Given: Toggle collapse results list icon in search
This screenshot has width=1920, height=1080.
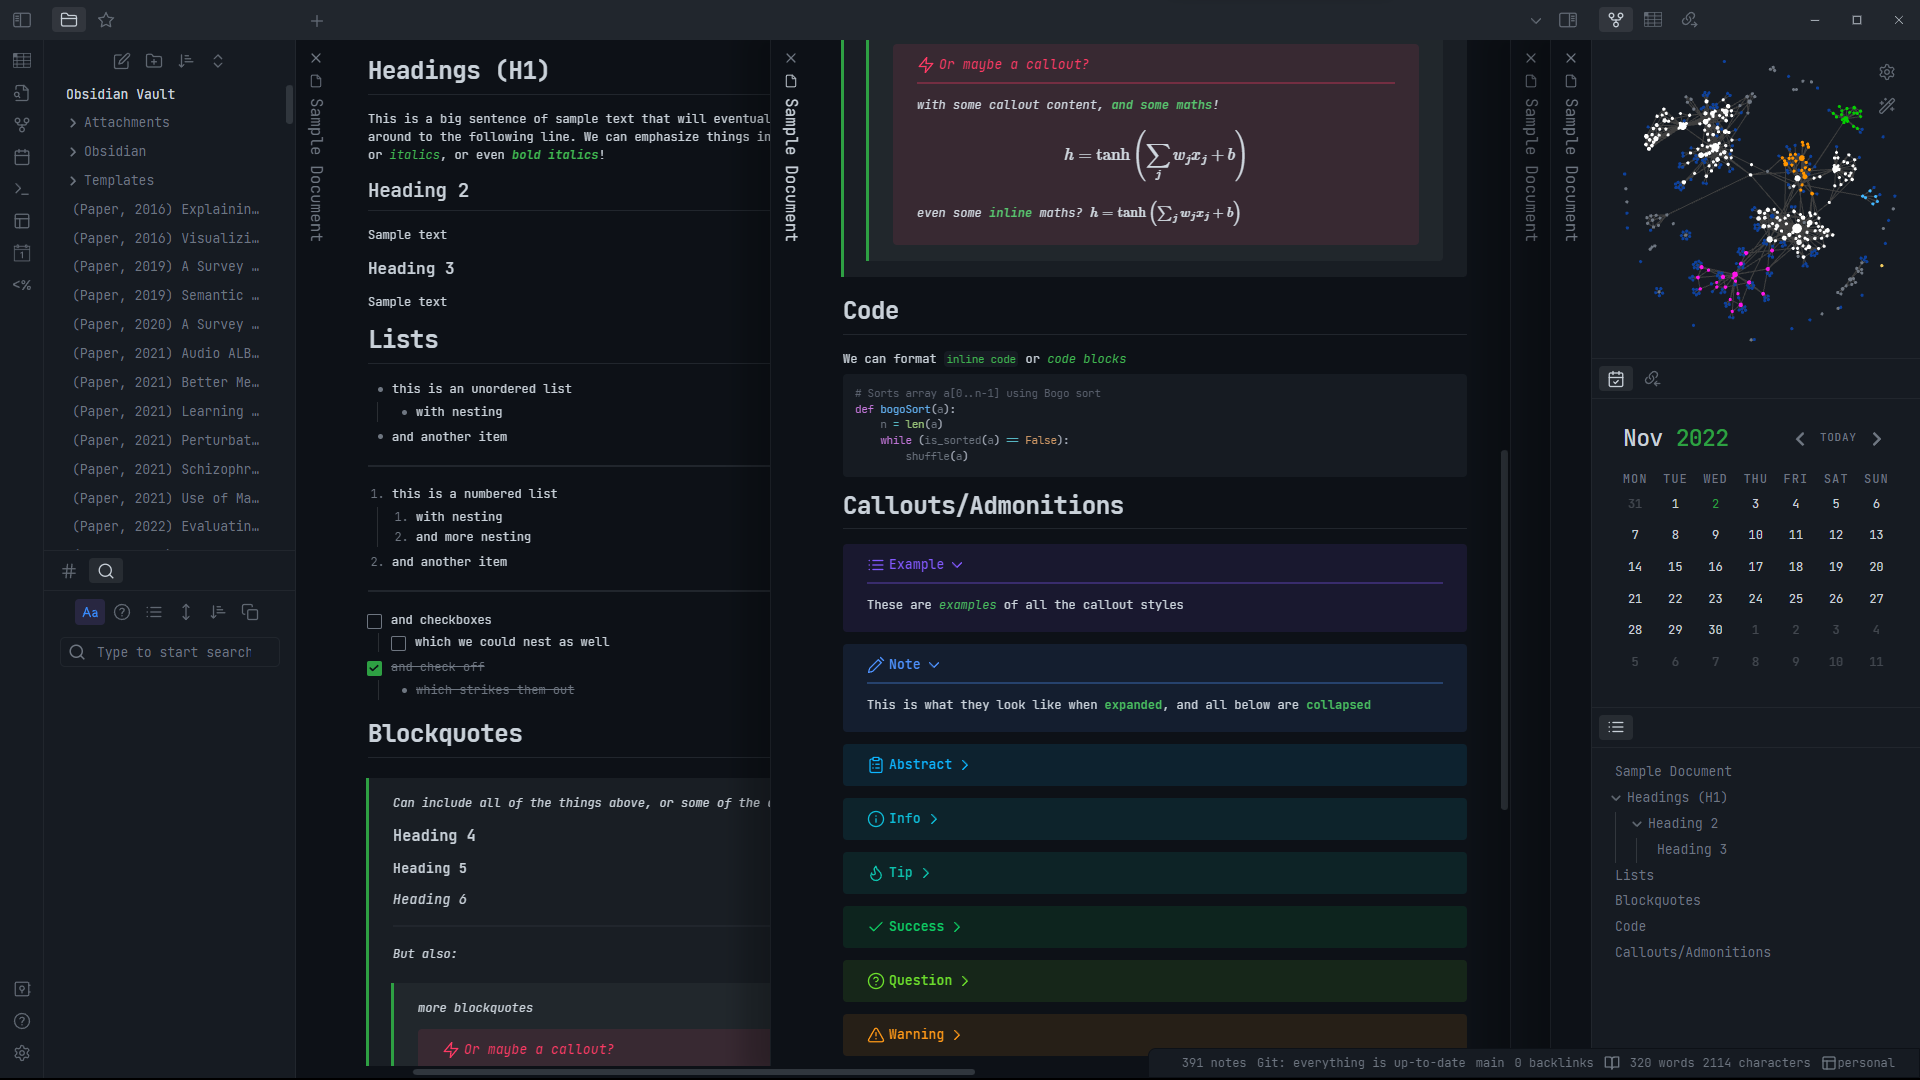Looking at the screenshot, I should pos(154,612).
